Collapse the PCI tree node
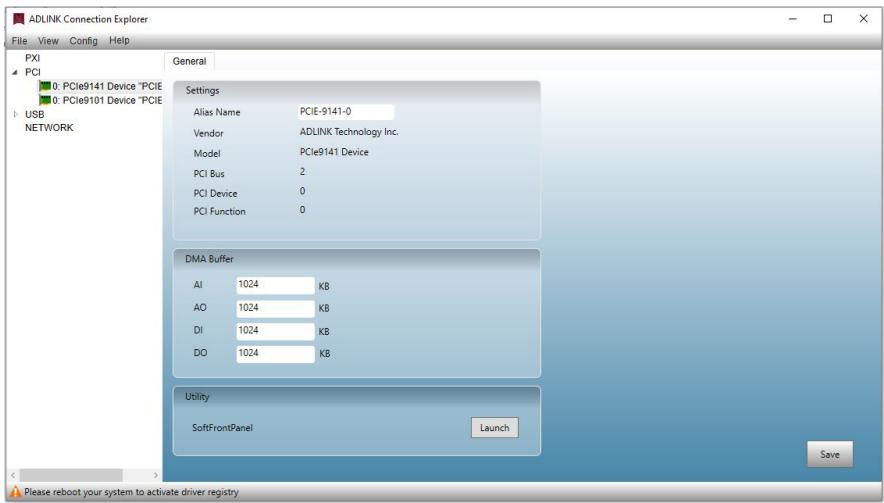 tap(15, 72)
